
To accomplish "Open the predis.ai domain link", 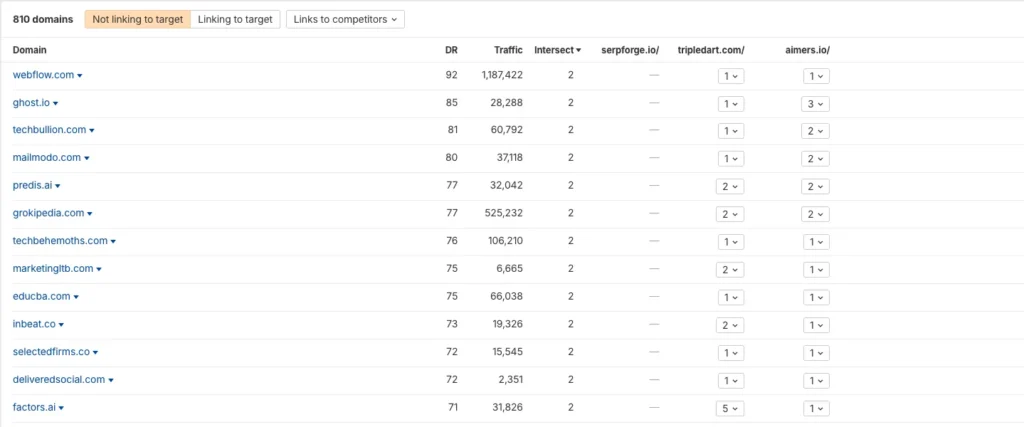I will click(32, 185).
